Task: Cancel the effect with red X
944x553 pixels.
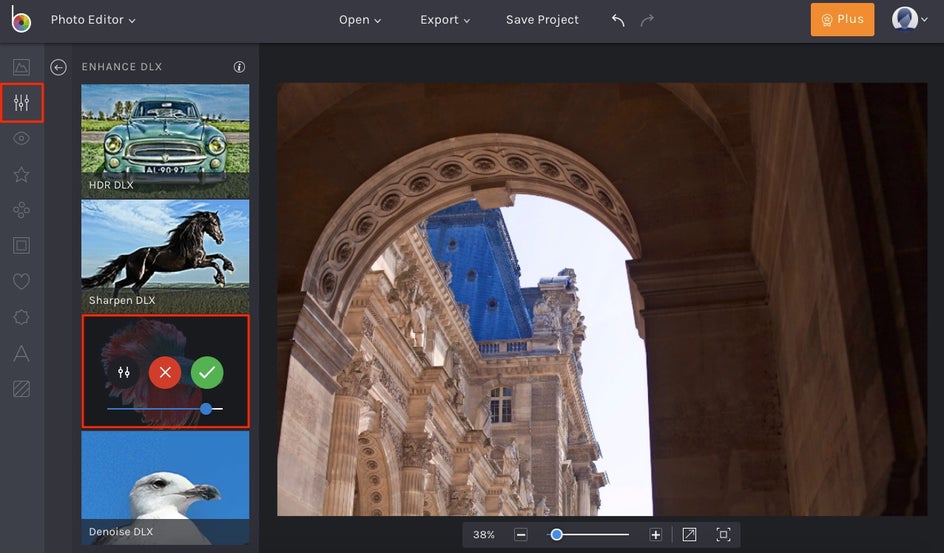Action: (x=165, y=372)
